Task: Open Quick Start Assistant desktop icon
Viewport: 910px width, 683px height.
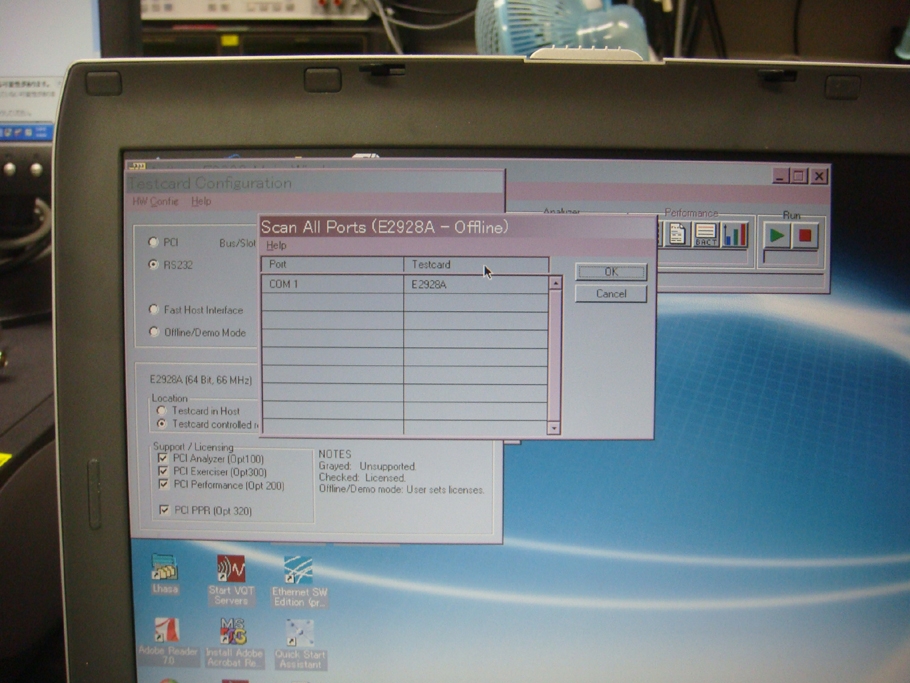Action: coord(300,644)
